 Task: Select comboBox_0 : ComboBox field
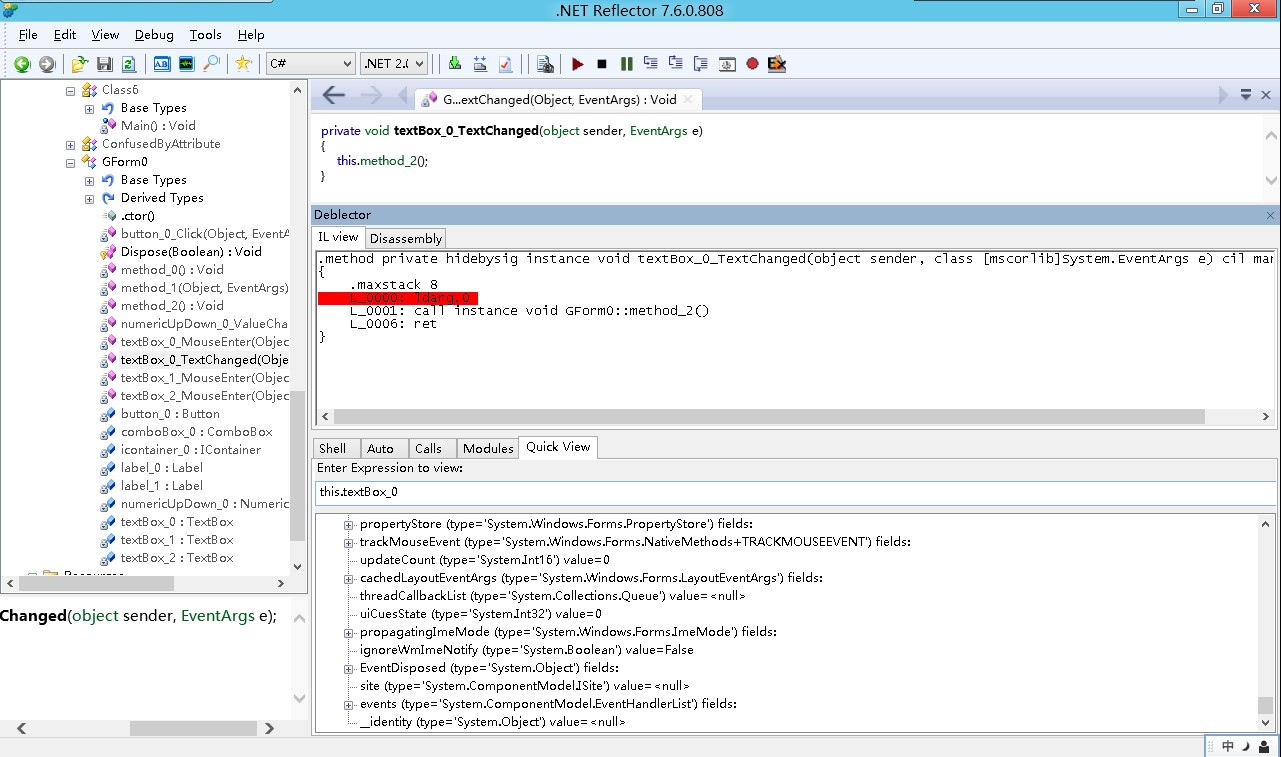pos(196,432)
